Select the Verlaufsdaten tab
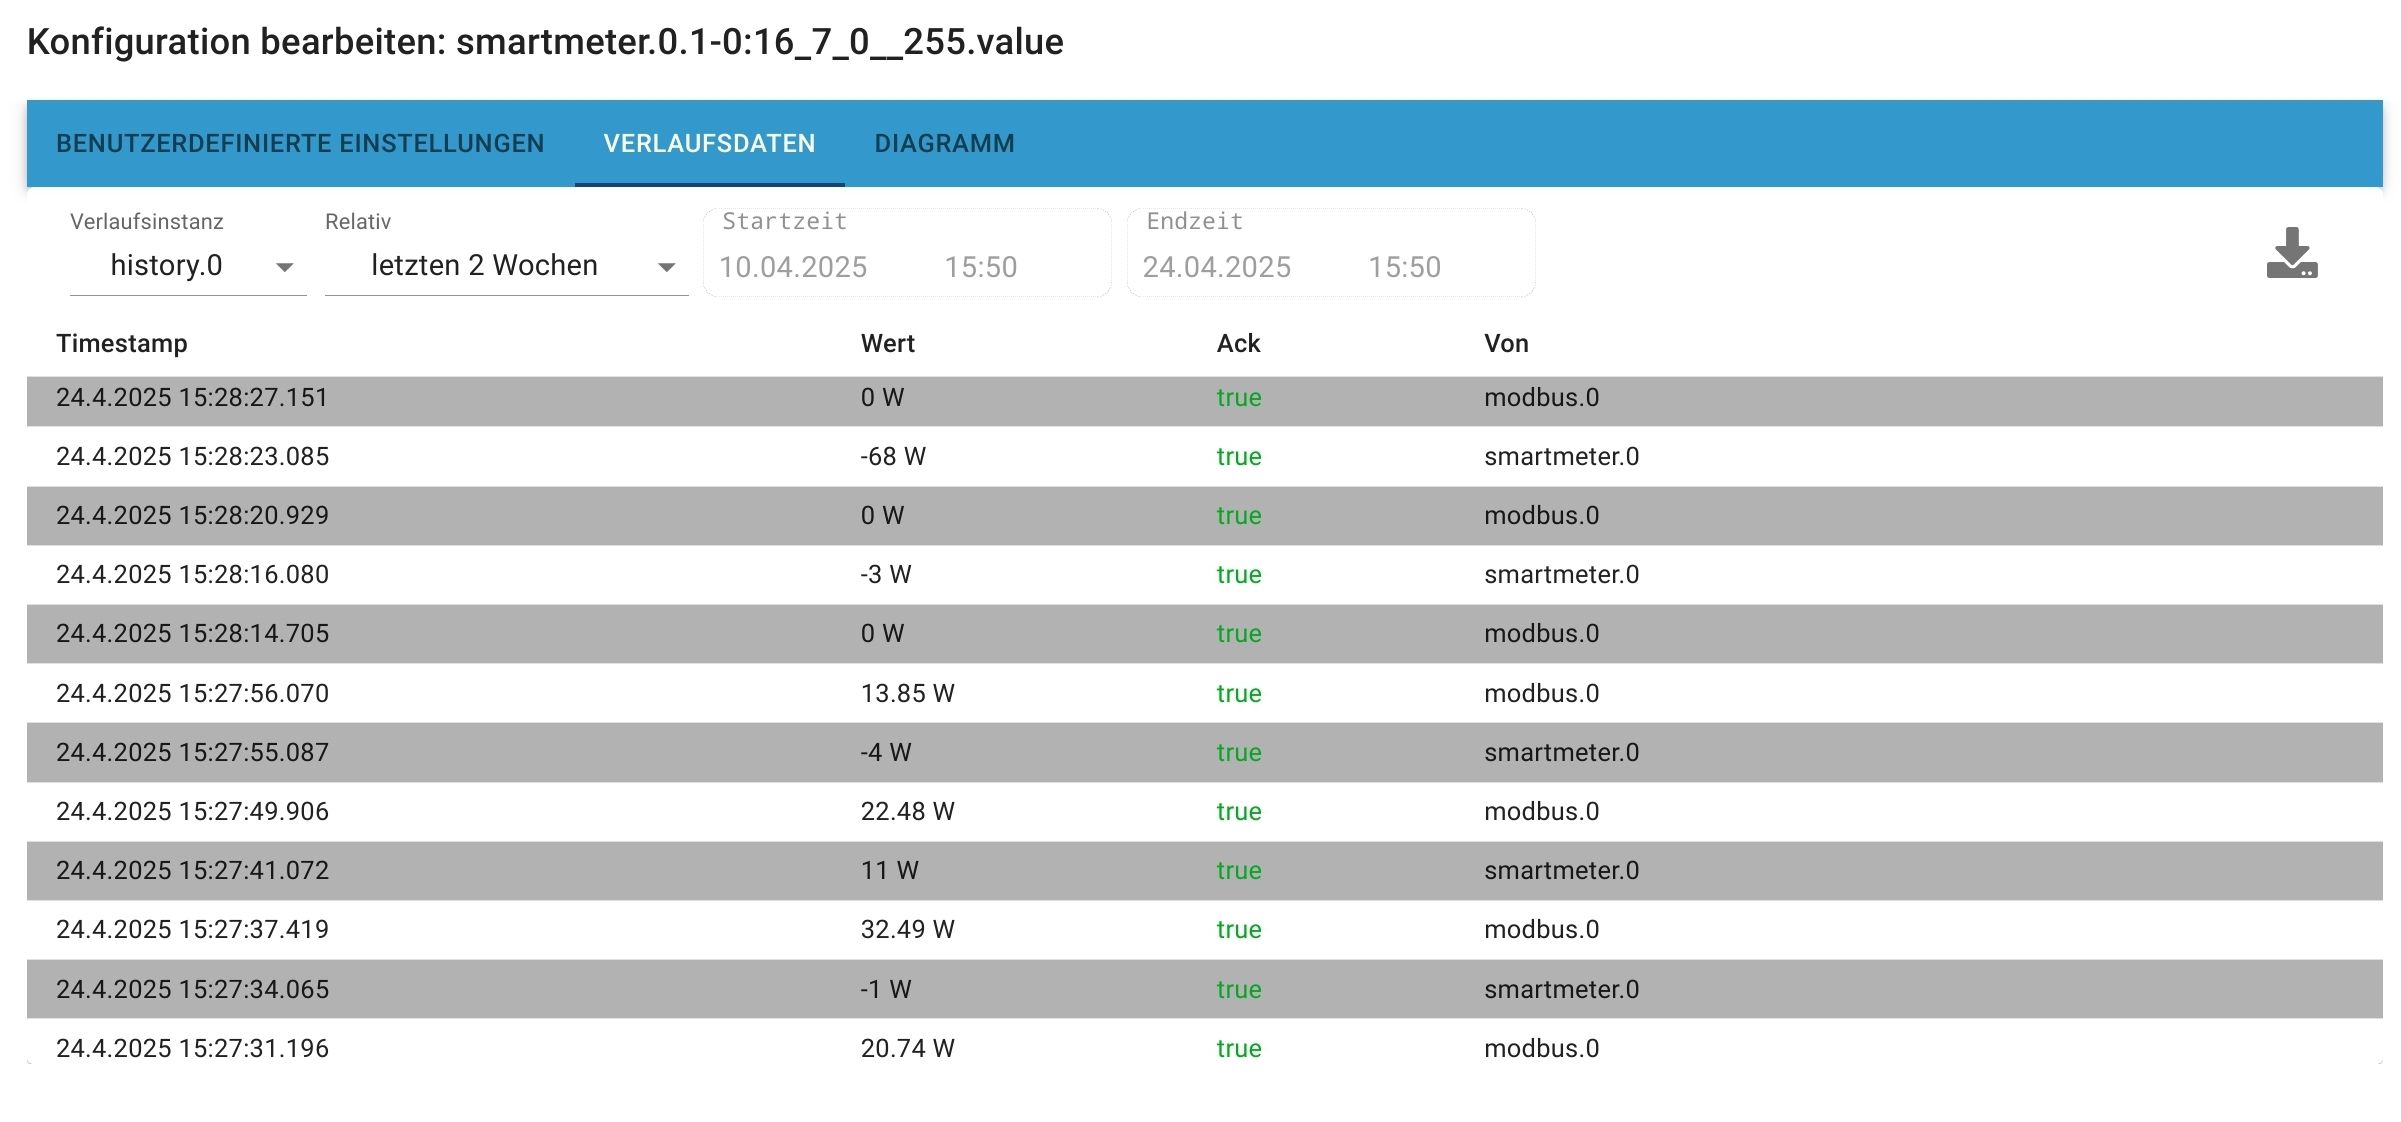Image resolution: width=2401 pixels, height=1122 pixels. tap(709, 144)
